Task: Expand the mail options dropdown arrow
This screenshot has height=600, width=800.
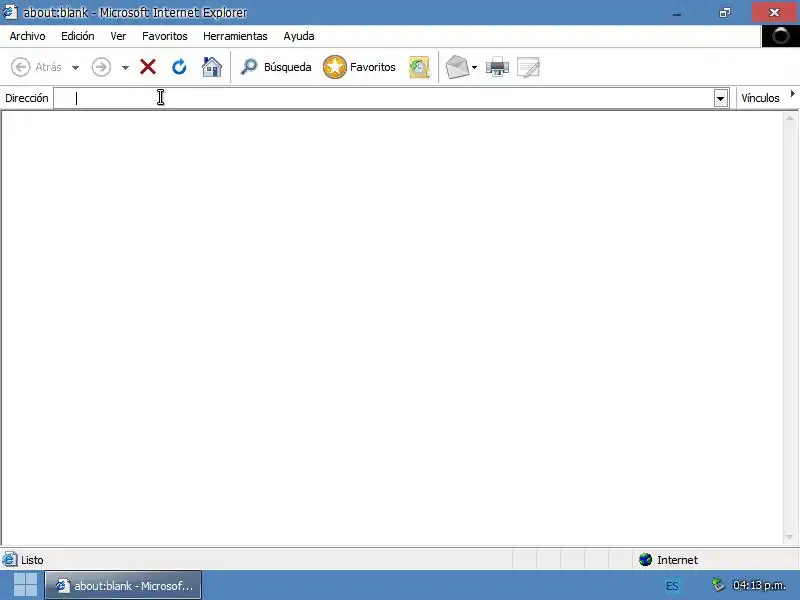Action: point(474,67)
